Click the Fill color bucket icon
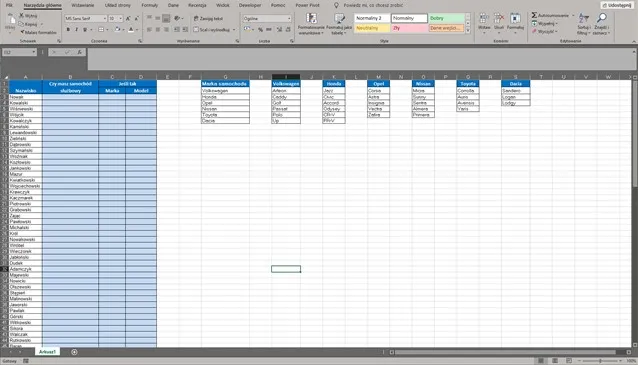Viewport: 638px width, 365px height. (118, 30)
